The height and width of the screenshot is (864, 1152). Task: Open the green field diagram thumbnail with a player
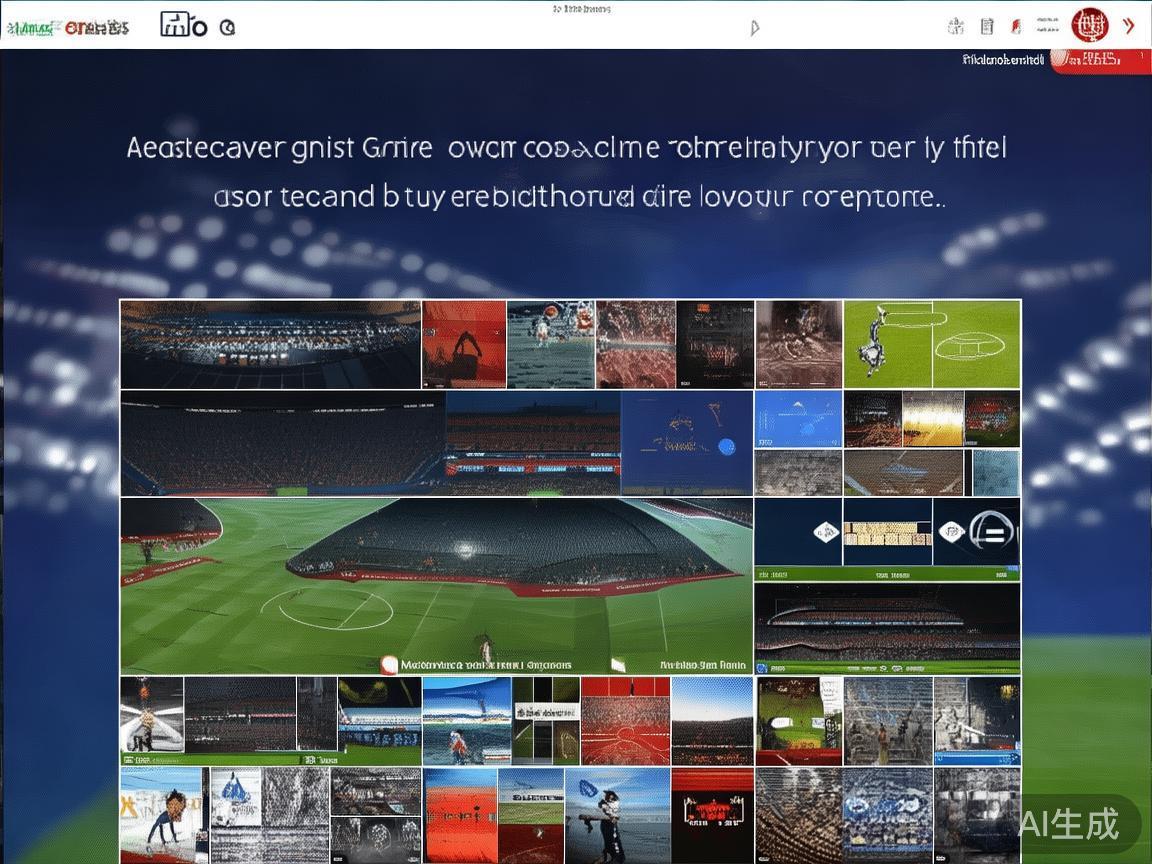932,344
